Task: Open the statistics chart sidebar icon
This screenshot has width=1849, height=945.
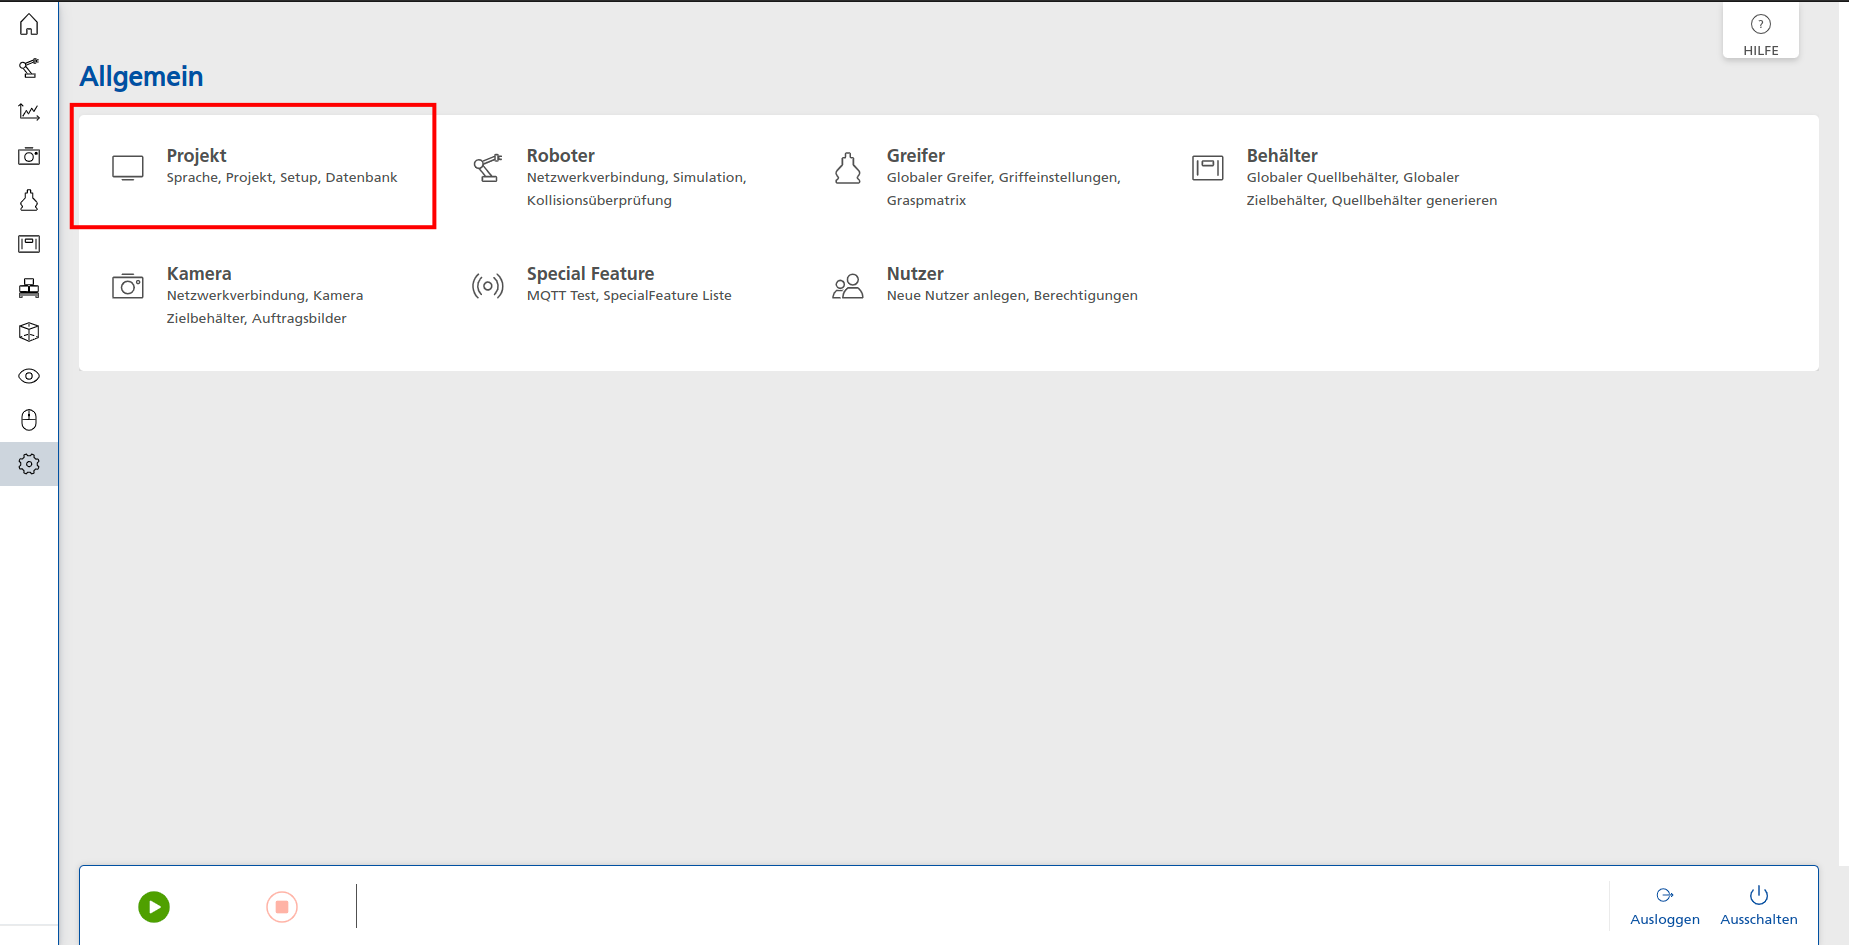Action: tap(29, 112)
